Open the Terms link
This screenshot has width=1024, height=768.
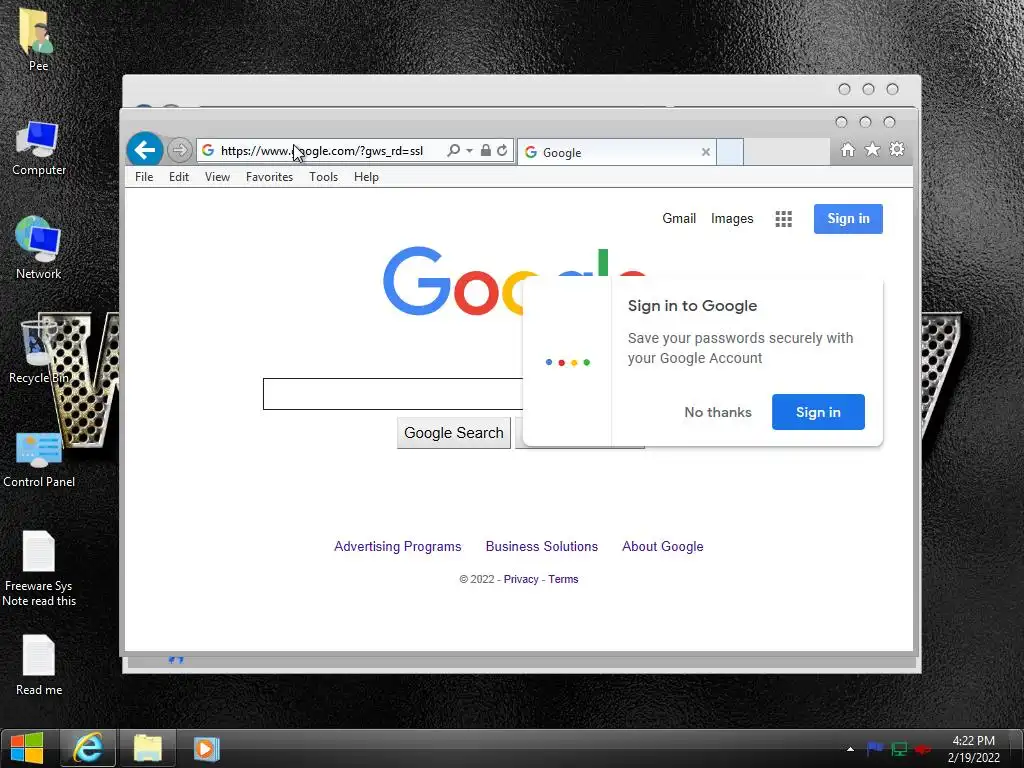point(563,579)
